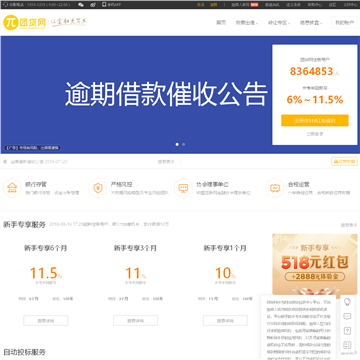Click the 团贷网 logo
Viewport: 360px width, 360px height.
[25, 22]
